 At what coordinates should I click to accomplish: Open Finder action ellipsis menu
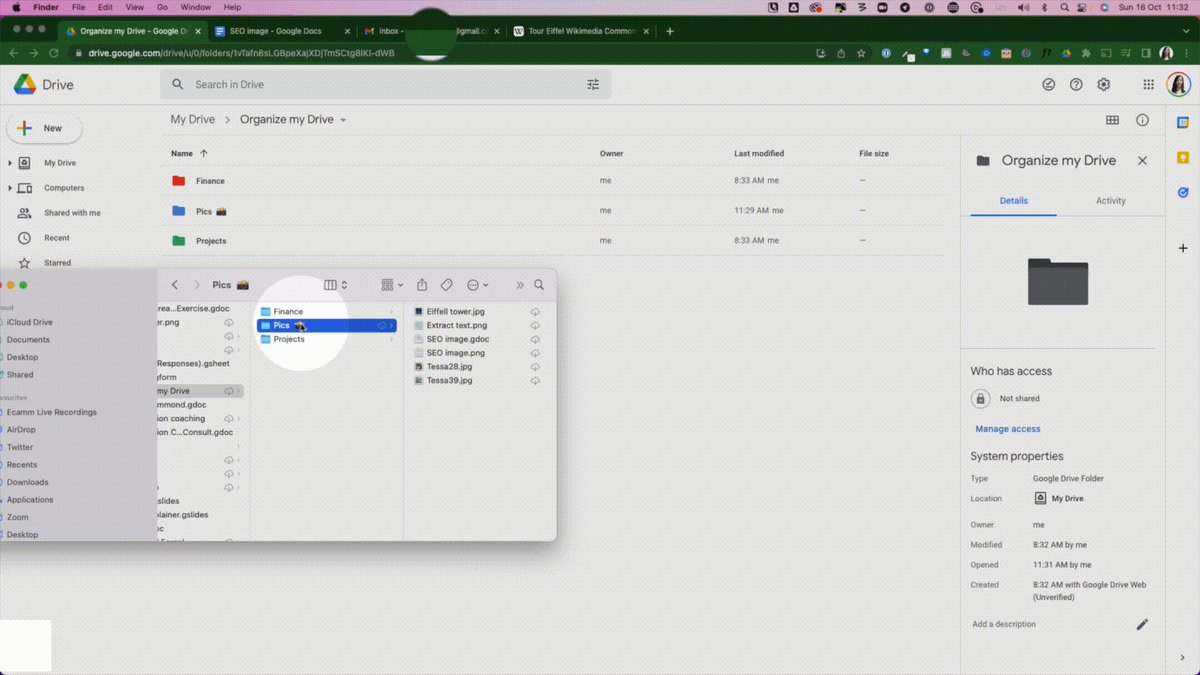478,285
